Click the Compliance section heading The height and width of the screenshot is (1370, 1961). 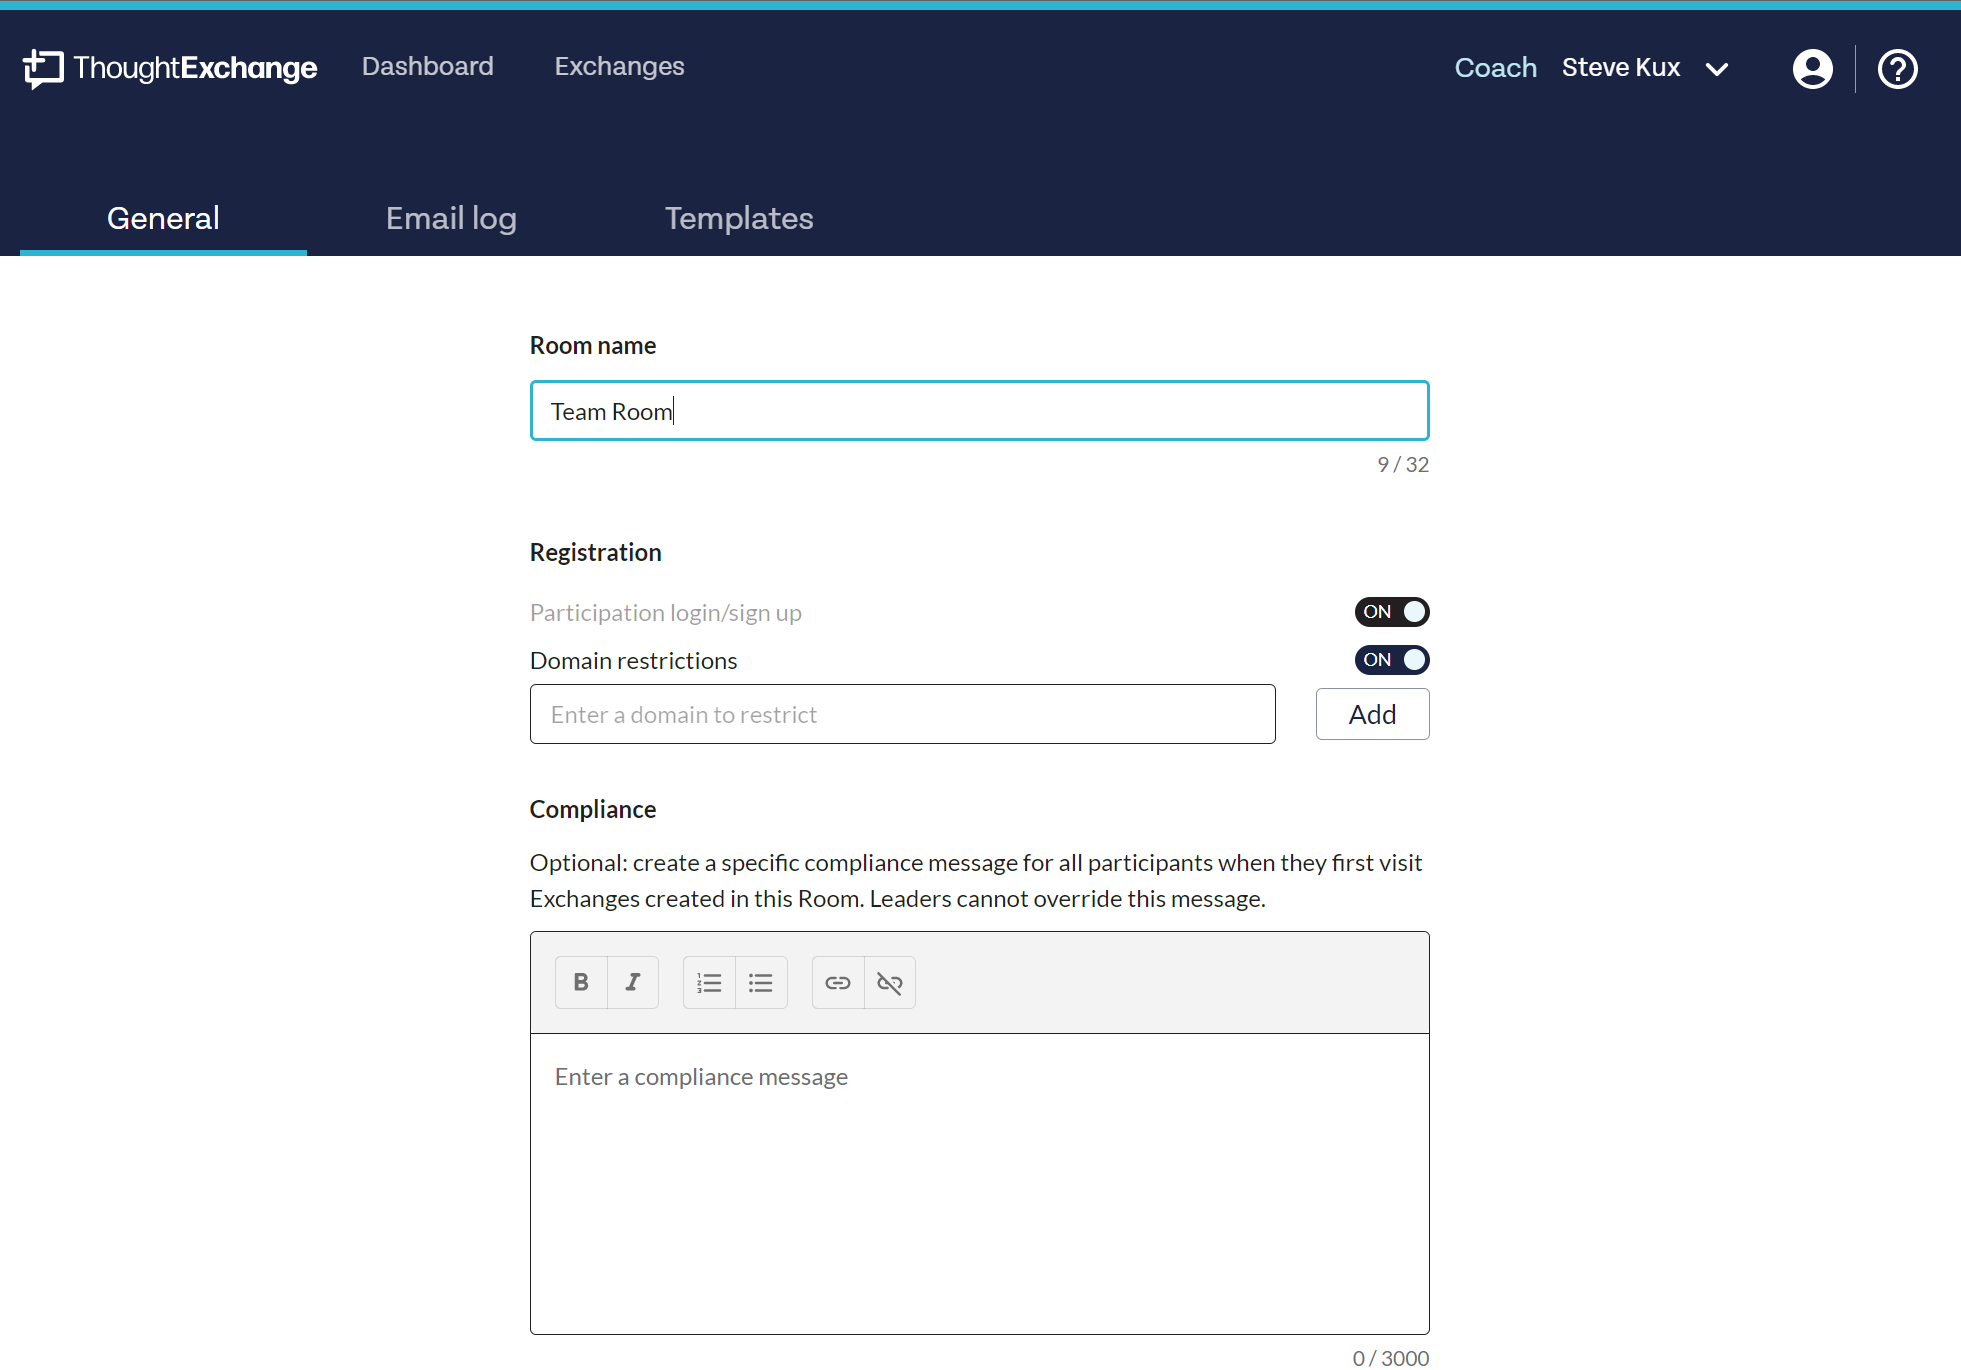pyautogui.click(x=593, y=809)
